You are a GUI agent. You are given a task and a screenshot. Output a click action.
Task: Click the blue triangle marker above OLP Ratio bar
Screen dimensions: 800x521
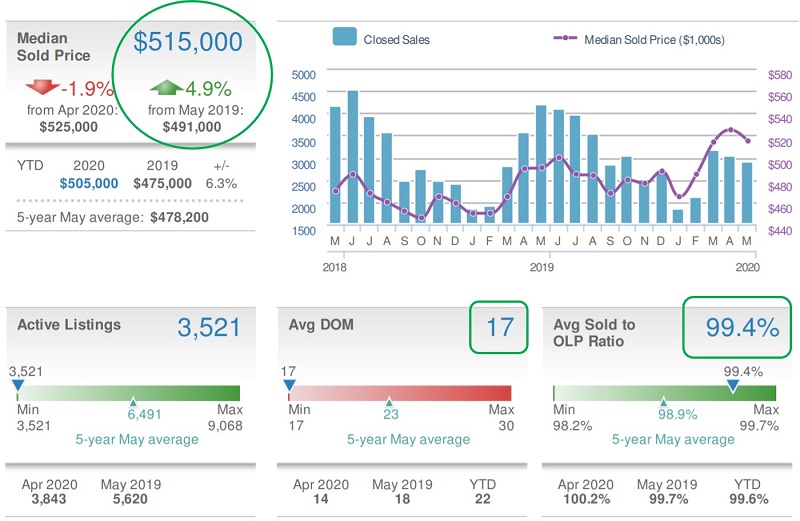tap(733, 384)
